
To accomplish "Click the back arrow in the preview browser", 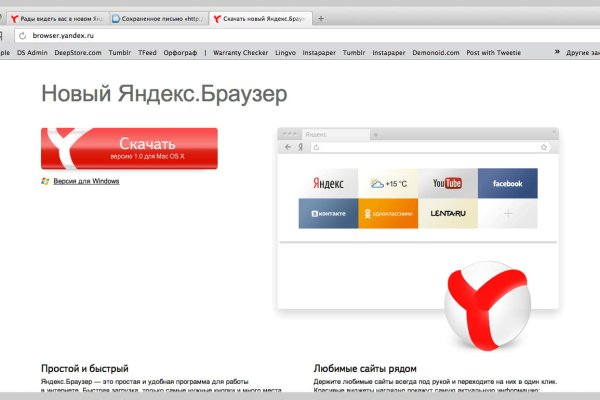I will click(x=288, y=147).
